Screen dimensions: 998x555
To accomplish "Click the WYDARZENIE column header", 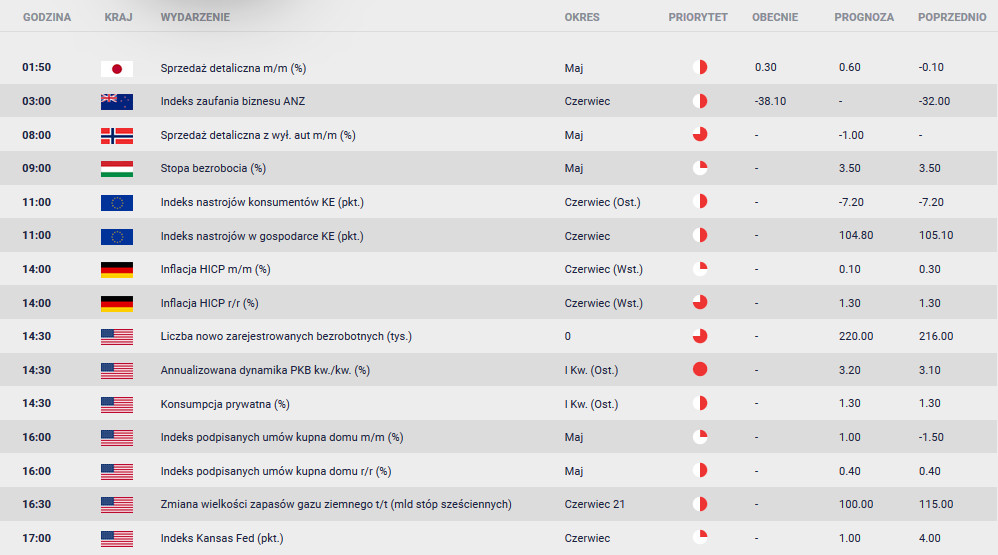I will [195, 17].
